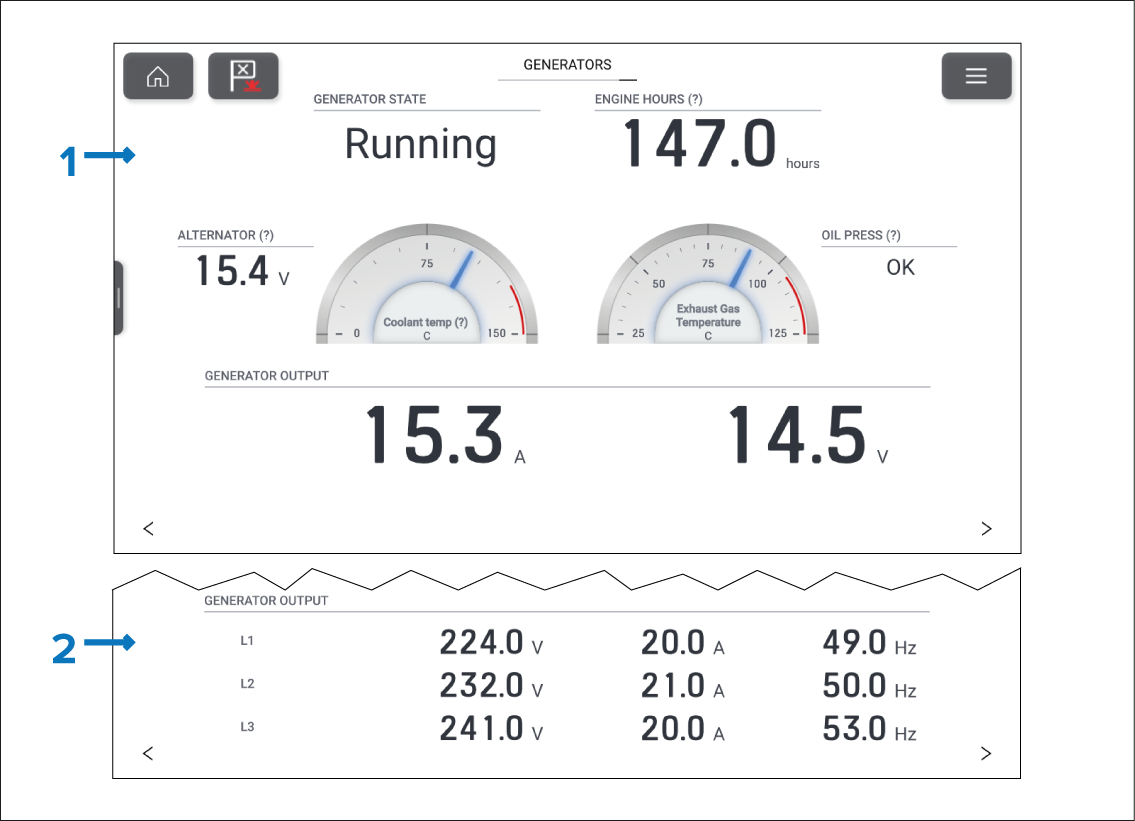Go to the Home screen
1135x821 pixels.
pyautogui.click(x=158, y=76)
